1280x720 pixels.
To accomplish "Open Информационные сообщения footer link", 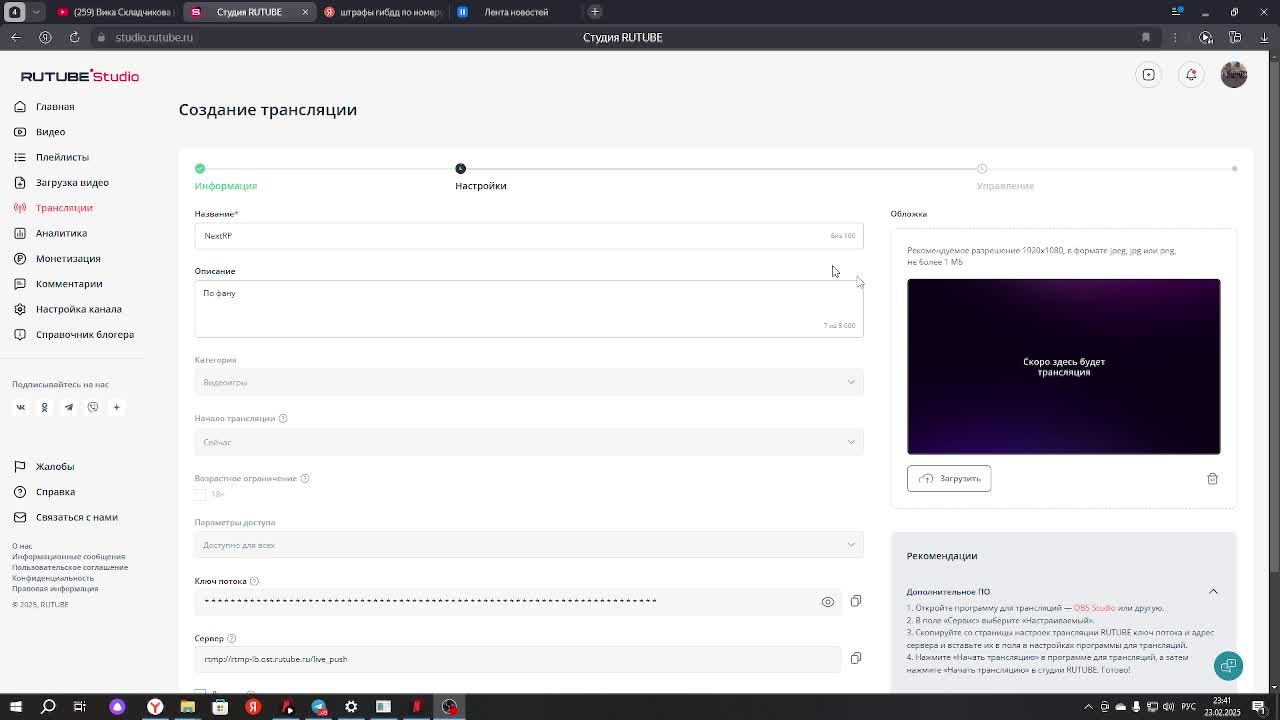I will coord(69,557).
